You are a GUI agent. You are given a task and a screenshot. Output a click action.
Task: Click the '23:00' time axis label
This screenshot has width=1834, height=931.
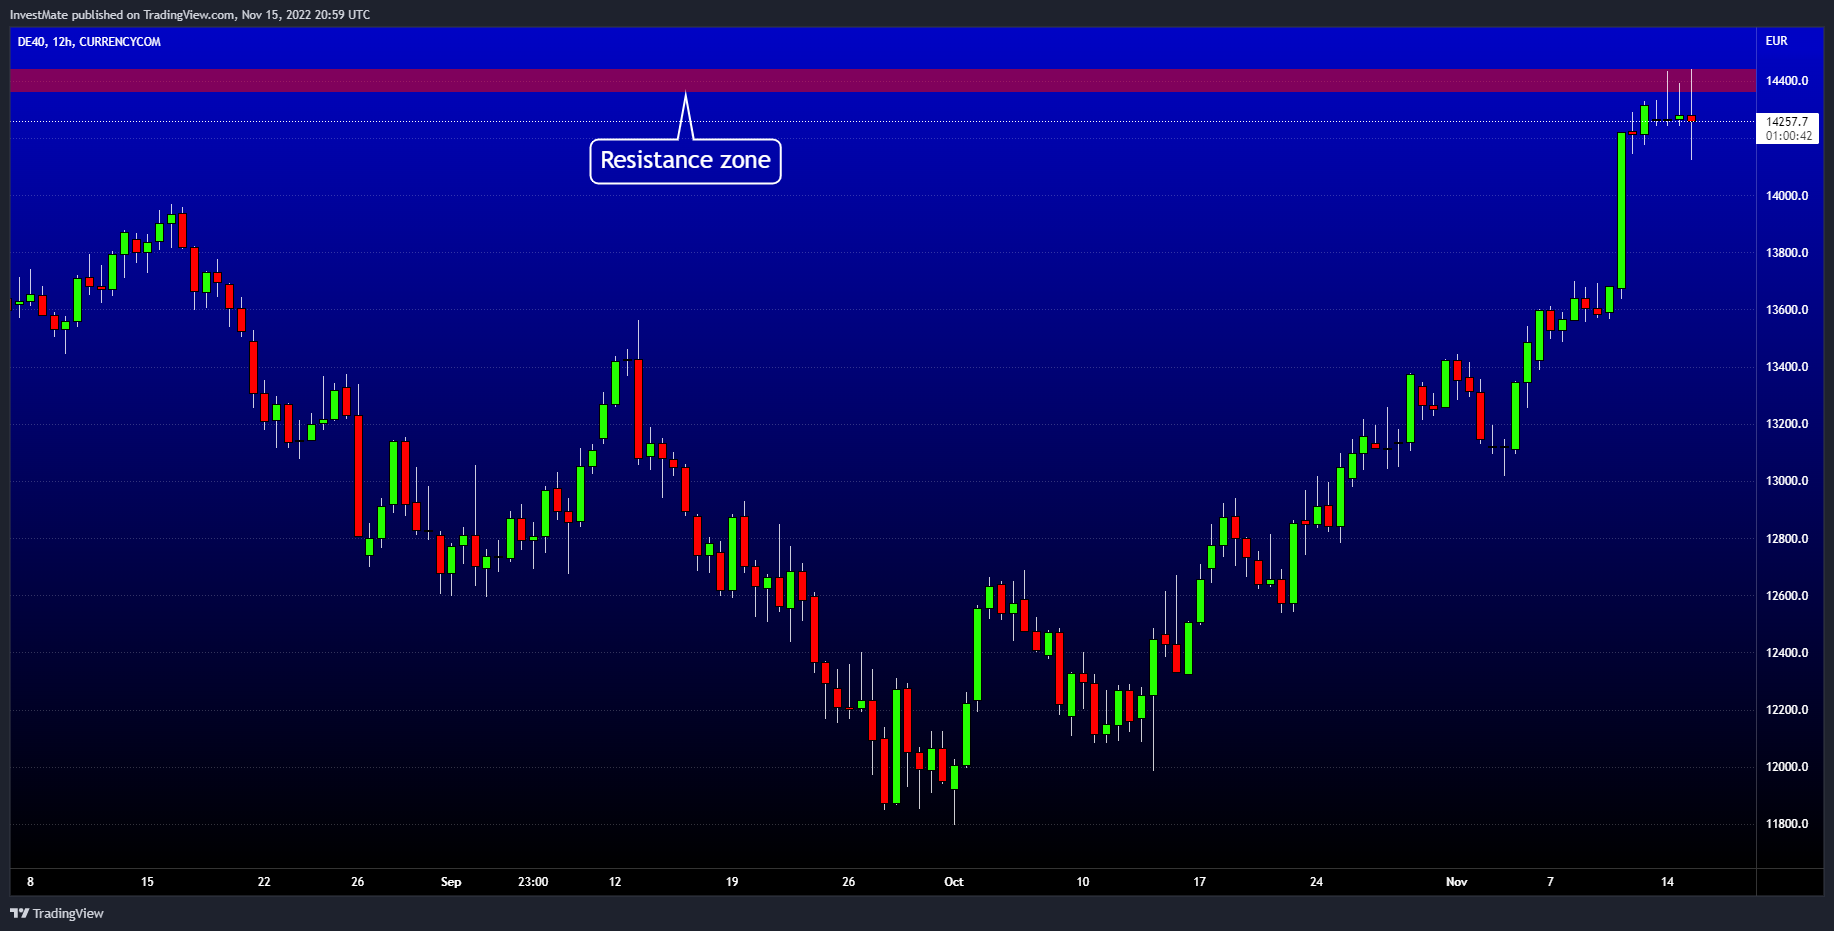533,882
